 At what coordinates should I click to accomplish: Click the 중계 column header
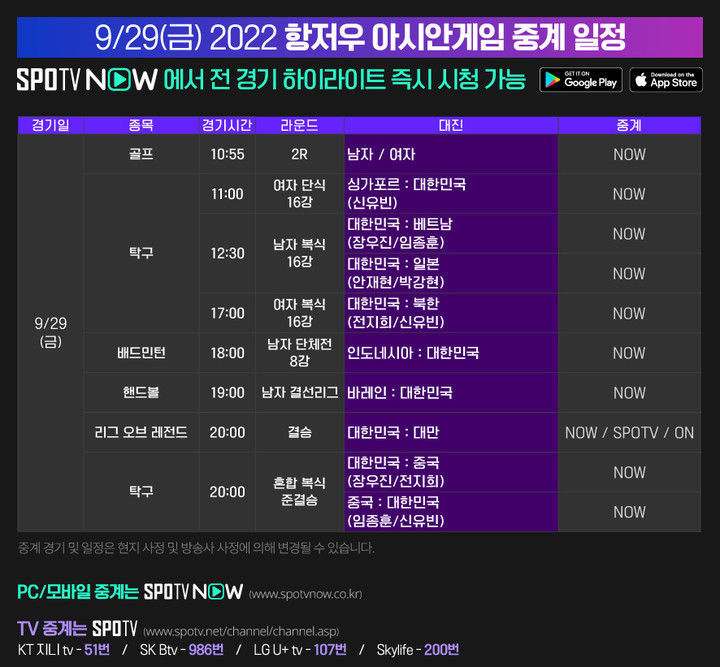630,125
